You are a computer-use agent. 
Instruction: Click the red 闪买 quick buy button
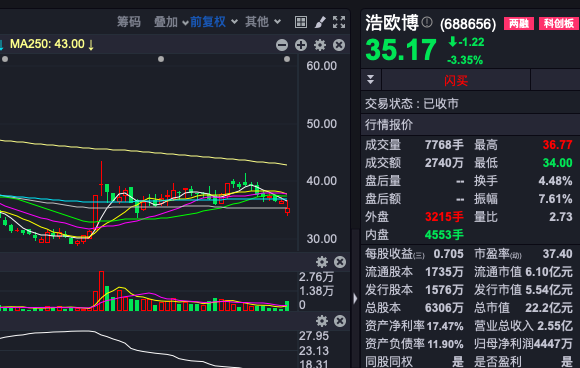point(456,80)
